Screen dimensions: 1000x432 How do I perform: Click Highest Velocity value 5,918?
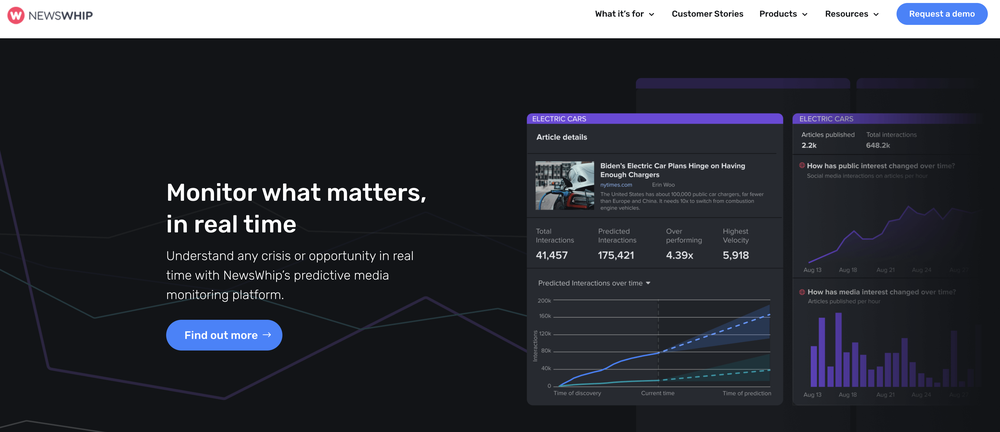735,255
